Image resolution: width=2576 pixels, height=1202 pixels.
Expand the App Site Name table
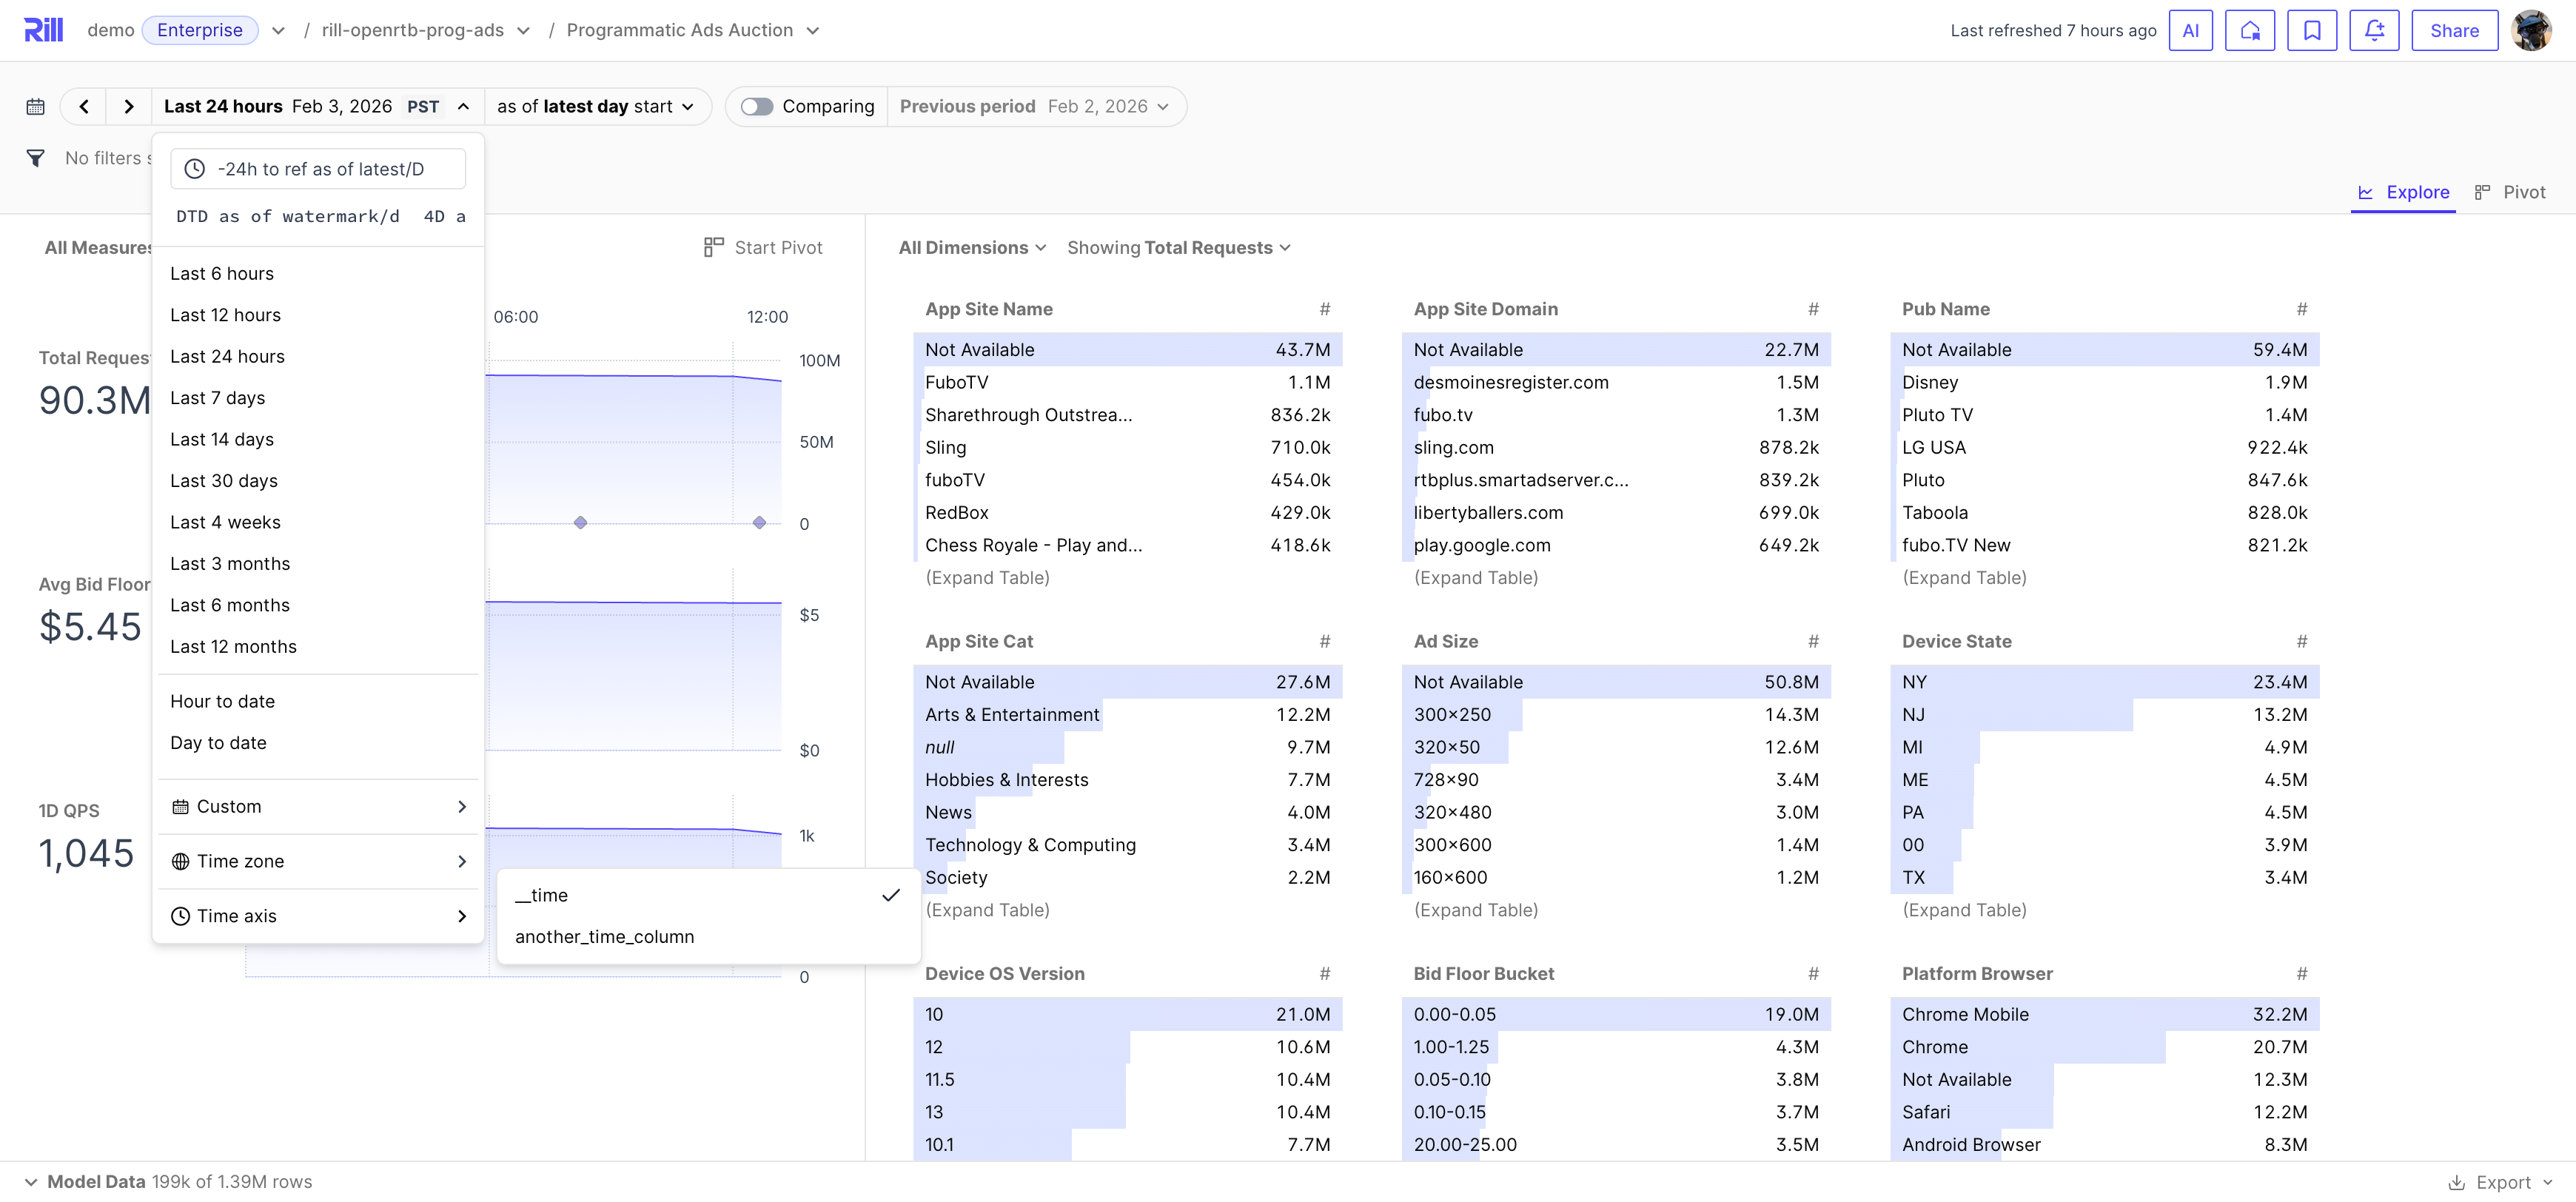click(986, 578)
